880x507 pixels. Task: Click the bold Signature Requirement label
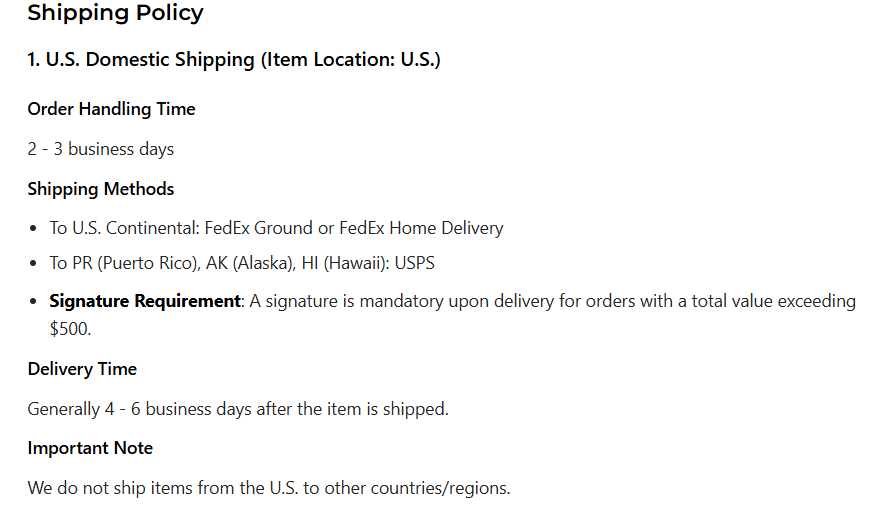click(x=145, y=301)
